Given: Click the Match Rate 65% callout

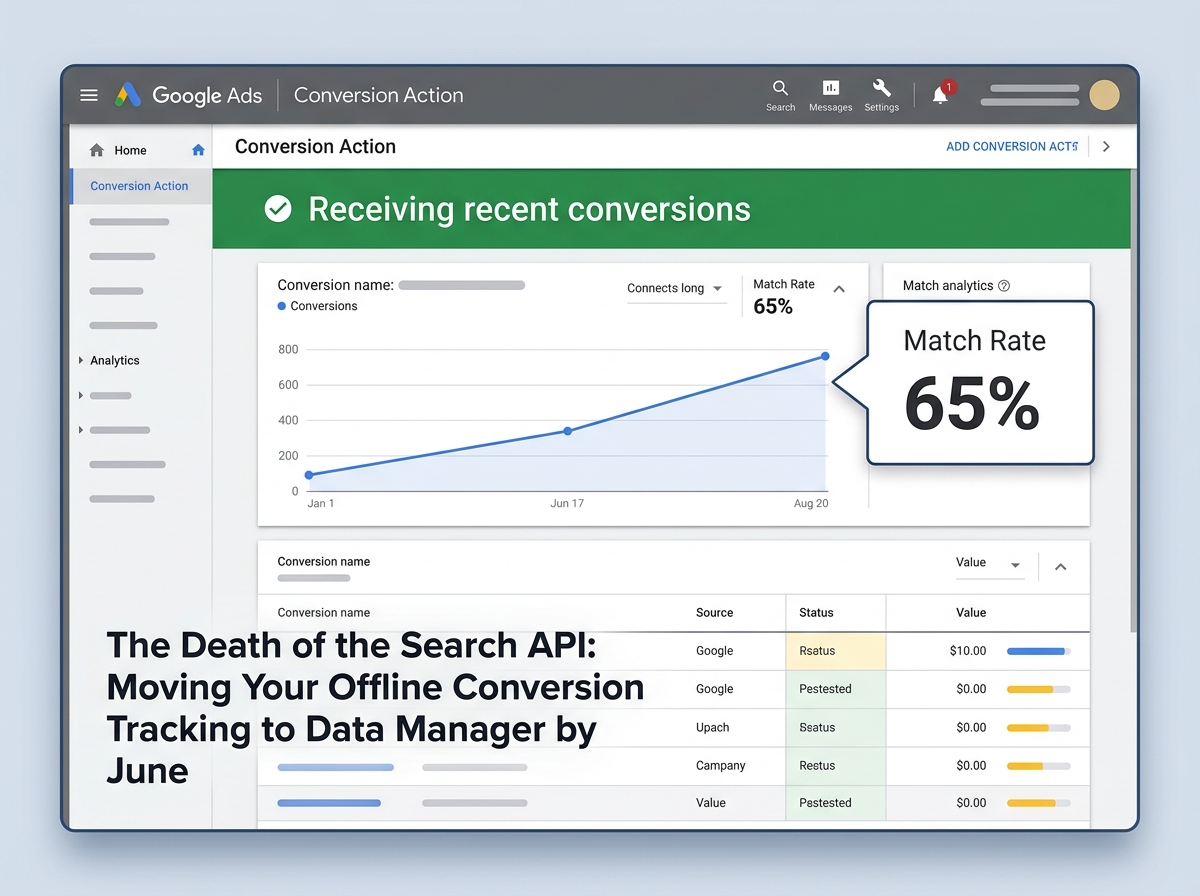Looking at the screenshot, I should (x=980, y=383).
